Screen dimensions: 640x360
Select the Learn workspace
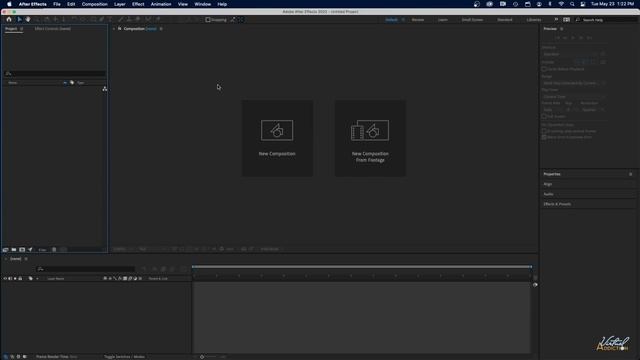click(x=442, y=20)
